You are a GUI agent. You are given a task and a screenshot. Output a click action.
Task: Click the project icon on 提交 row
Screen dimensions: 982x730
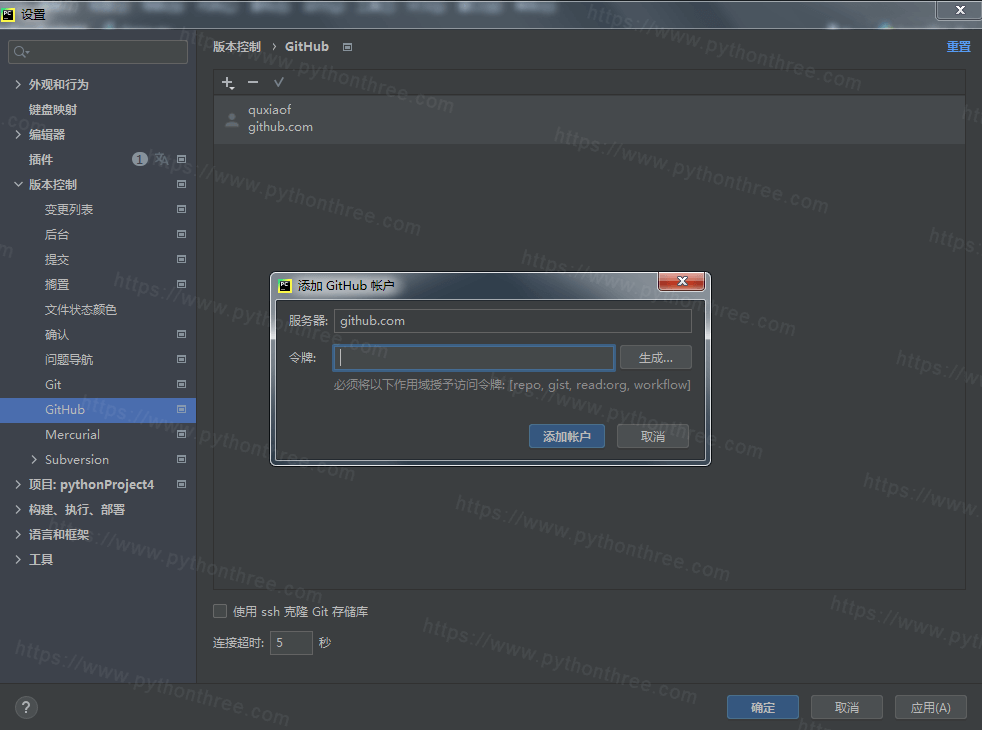[182, 259]
